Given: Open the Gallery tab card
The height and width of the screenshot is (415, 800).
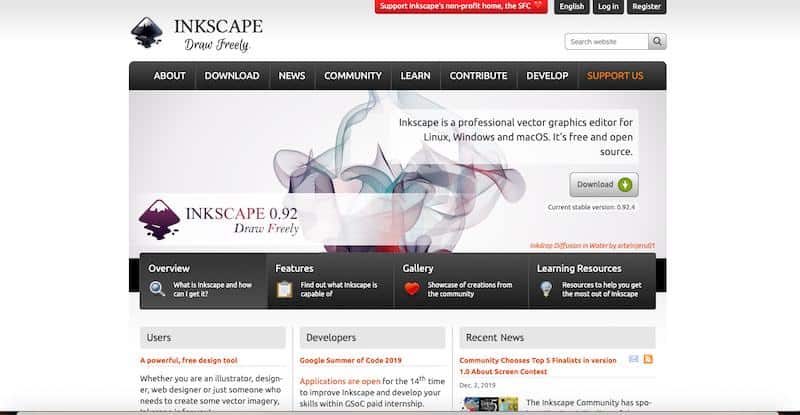Looking at the screenshot, I should 461,281.
